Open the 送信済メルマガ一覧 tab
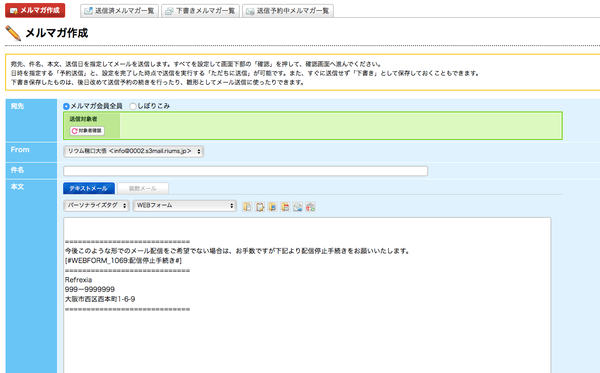Screen dimensions: 600x373 coord(119,11)
